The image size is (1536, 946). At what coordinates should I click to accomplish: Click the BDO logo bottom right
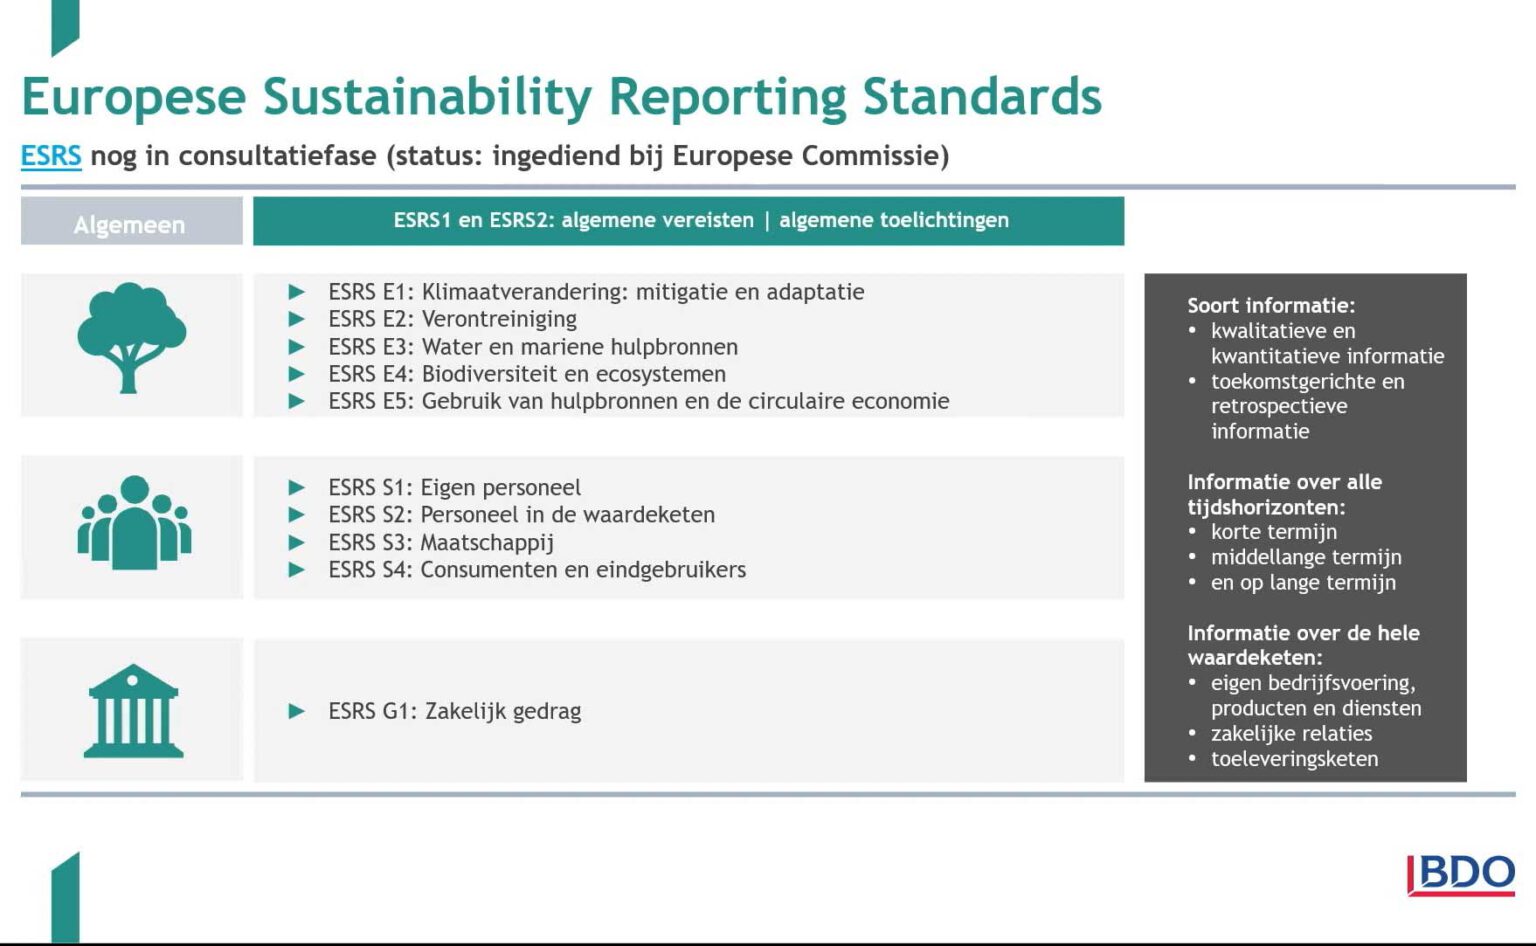[1463, 873]
